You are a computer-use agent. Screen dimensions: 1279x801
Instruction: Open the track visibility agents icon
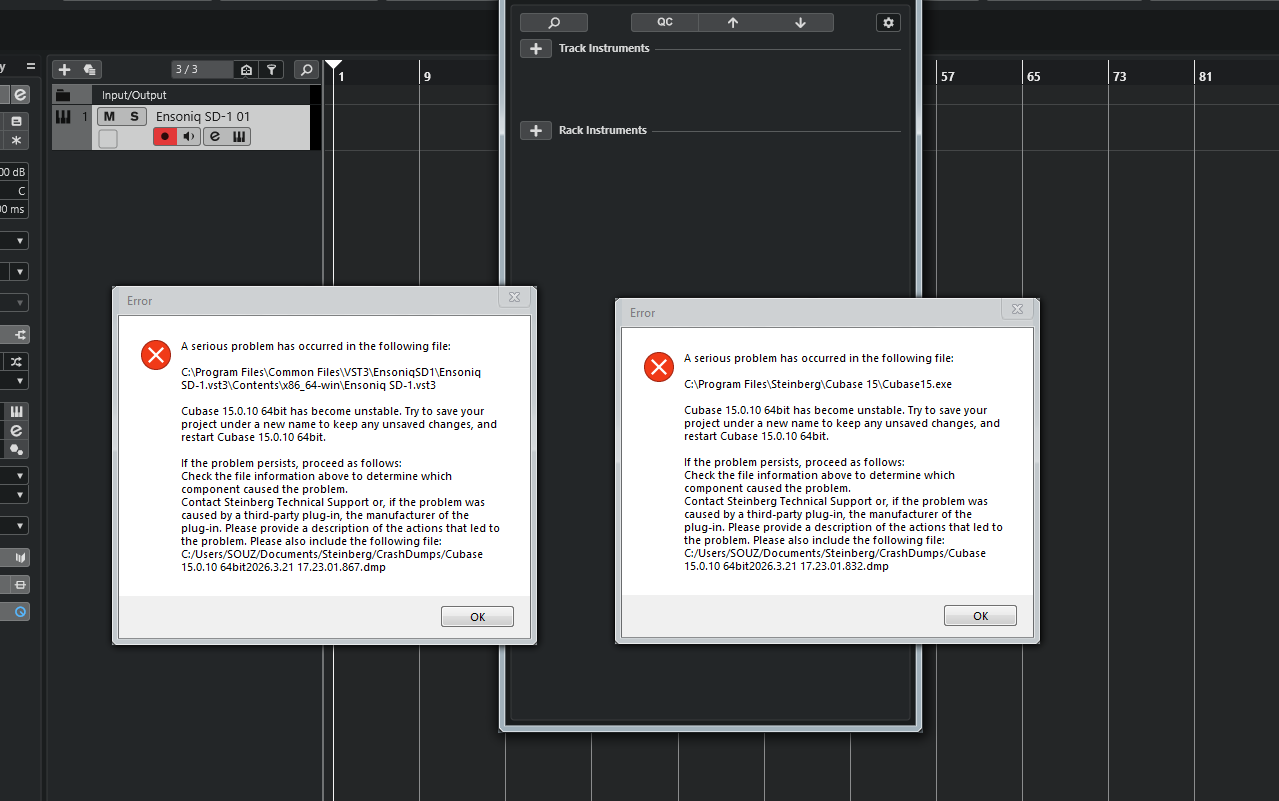(x=247, y=69)
